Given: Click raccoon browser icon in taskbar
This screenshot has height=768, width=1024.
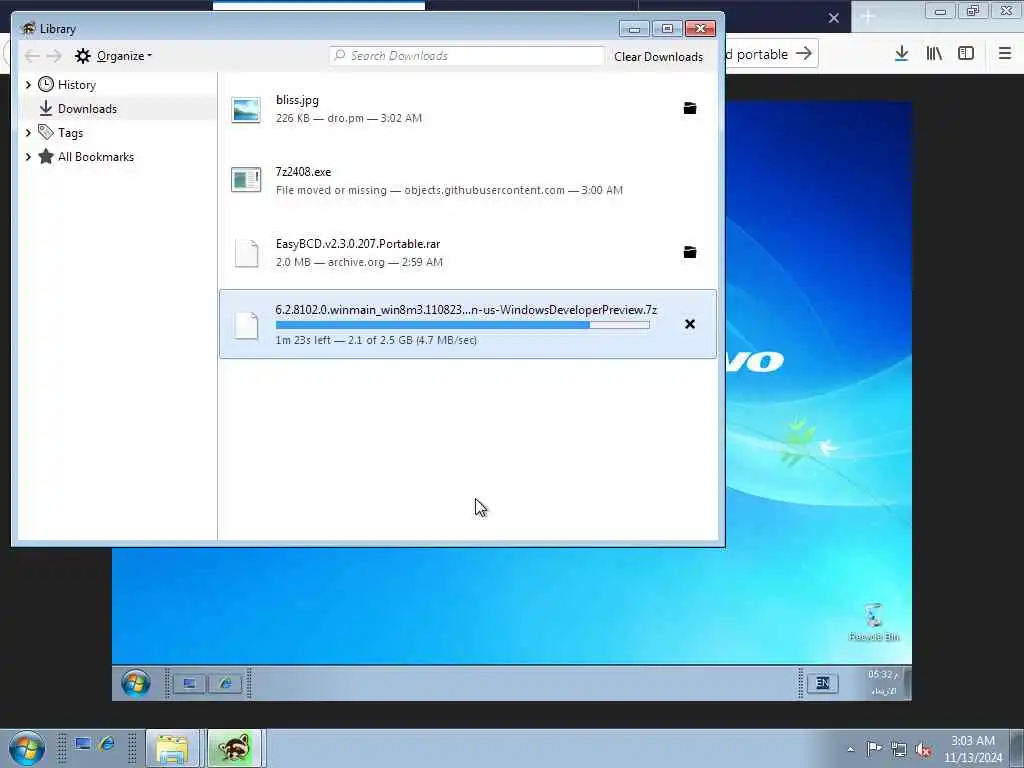Looking at the screenshot, I should (234, 748).
